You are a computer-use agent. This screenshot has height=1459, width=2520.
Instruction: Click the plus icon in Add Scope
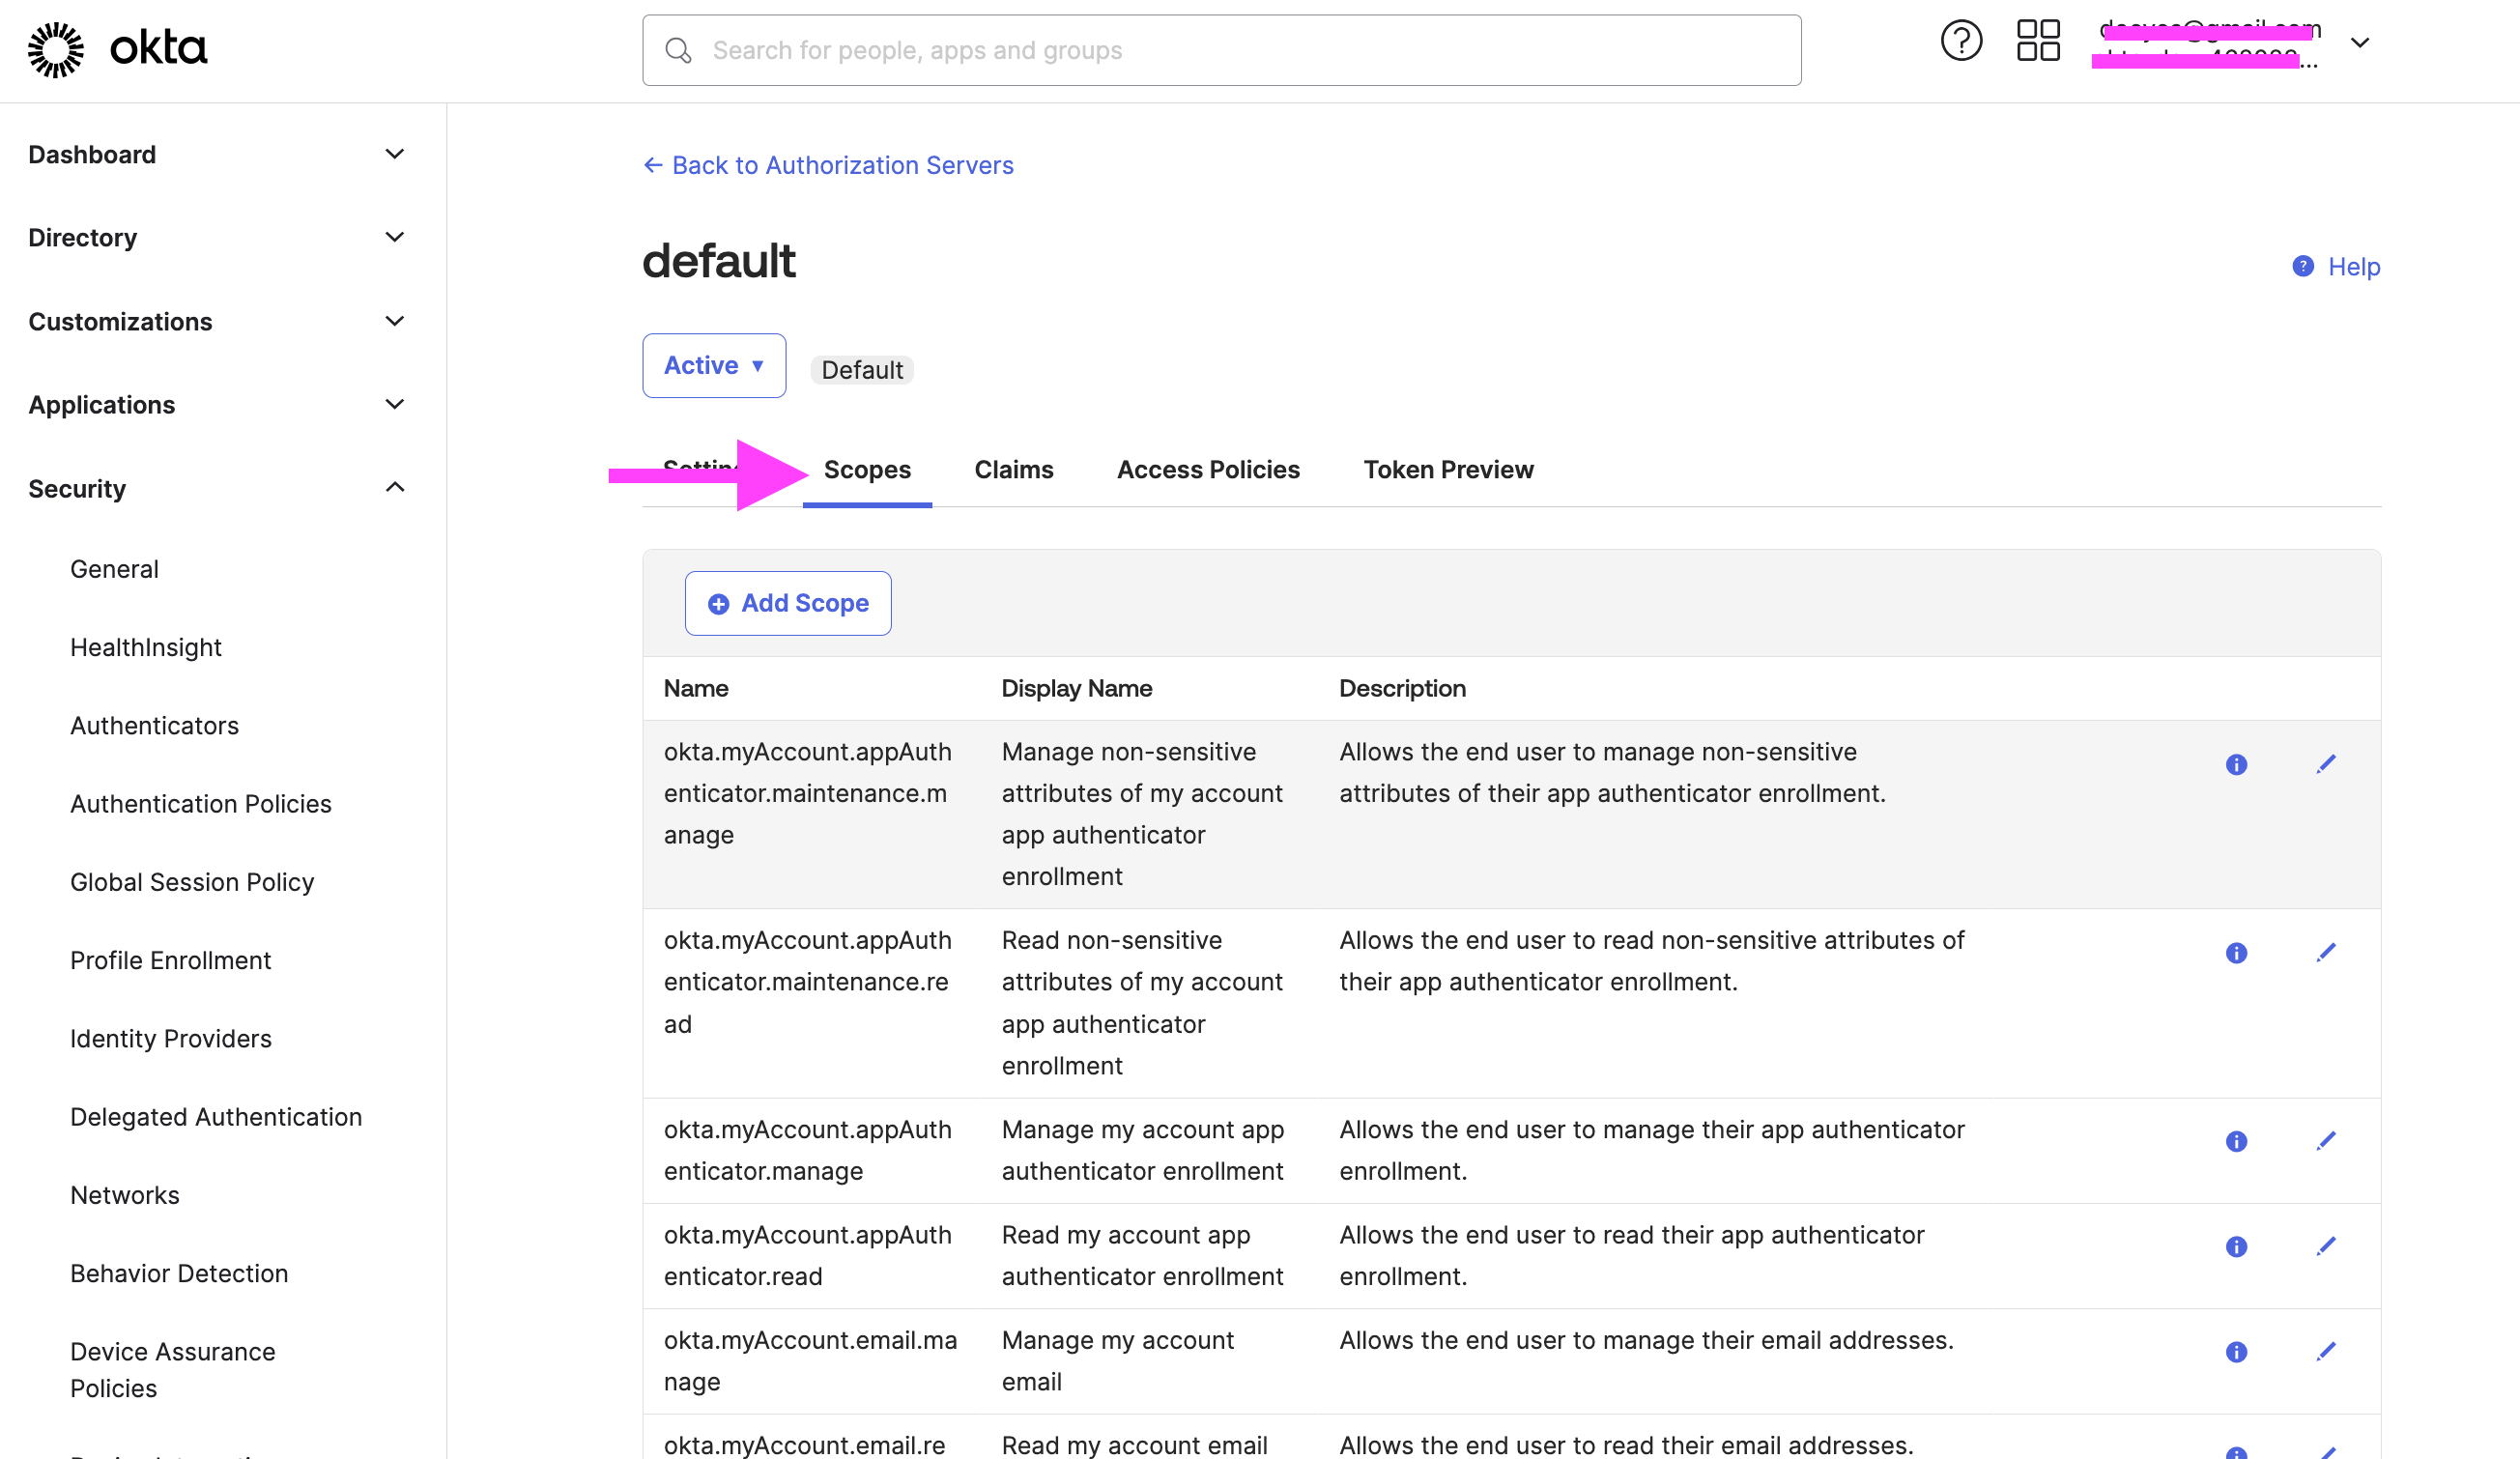[718, 604]
